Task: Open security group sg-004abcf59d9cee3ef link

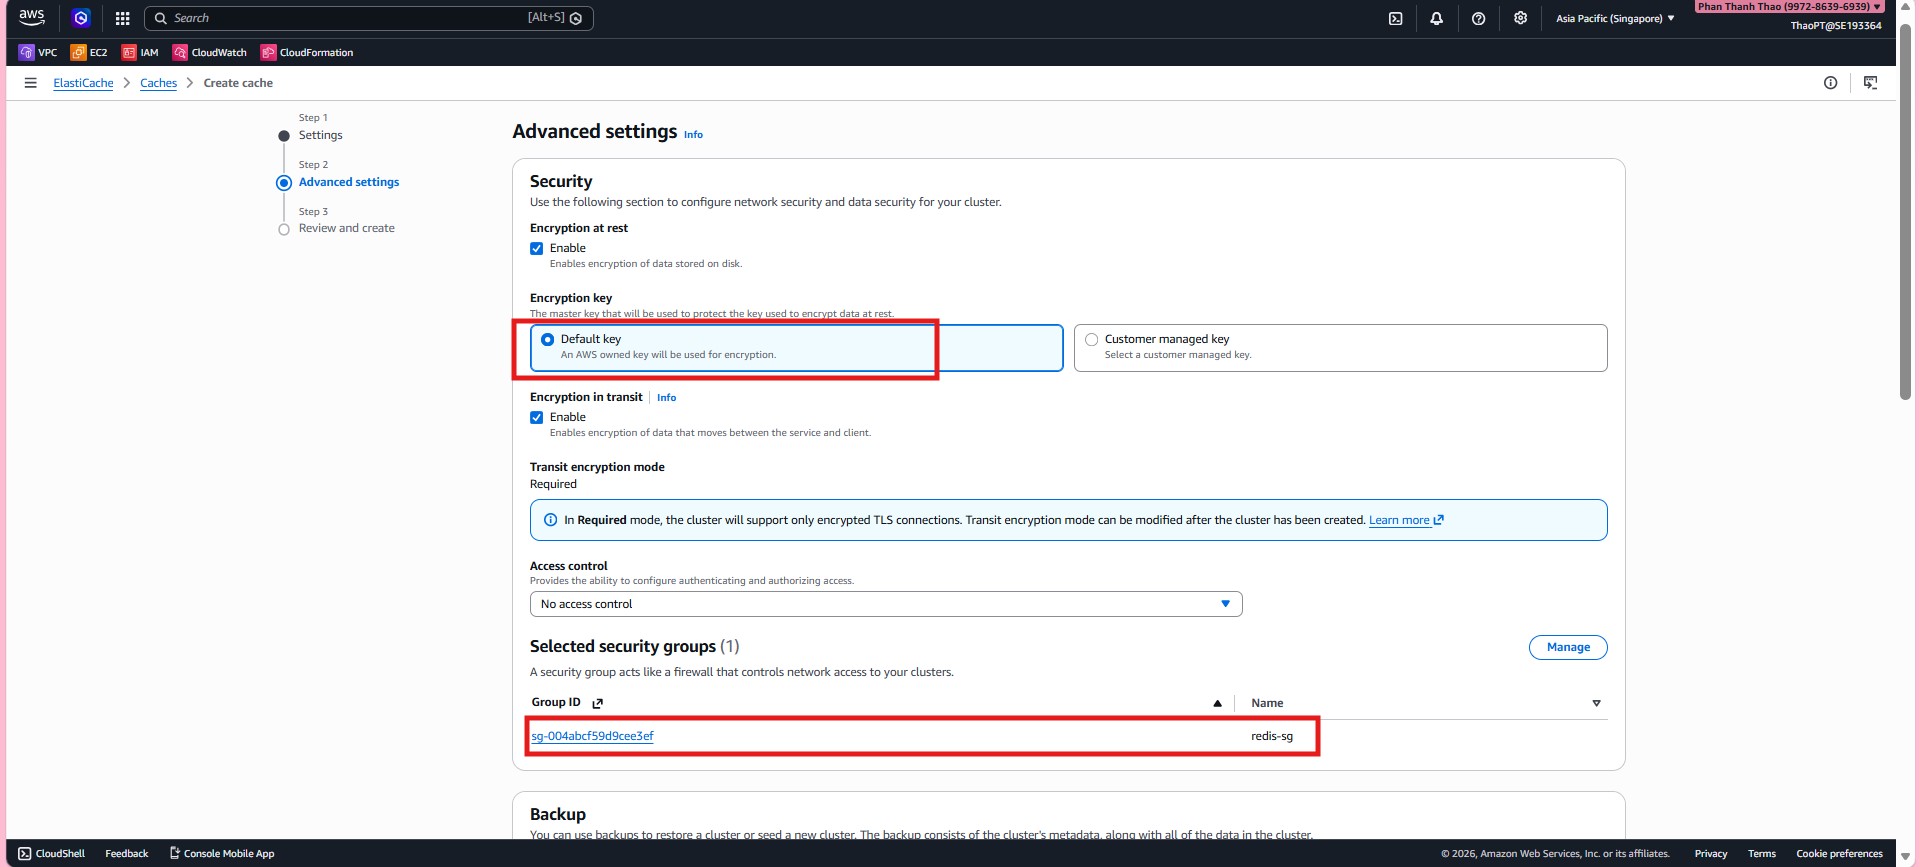Action: [592, 736]
